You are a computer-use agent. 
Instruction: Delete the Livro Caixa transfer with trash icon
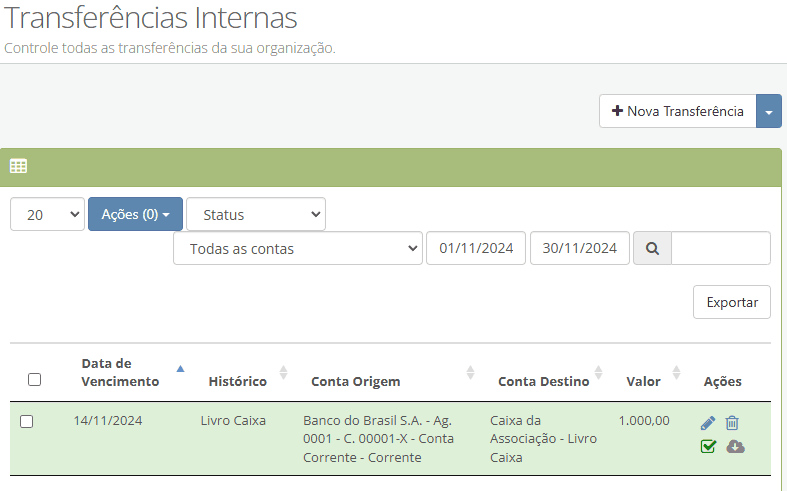[x=732, y=423]
